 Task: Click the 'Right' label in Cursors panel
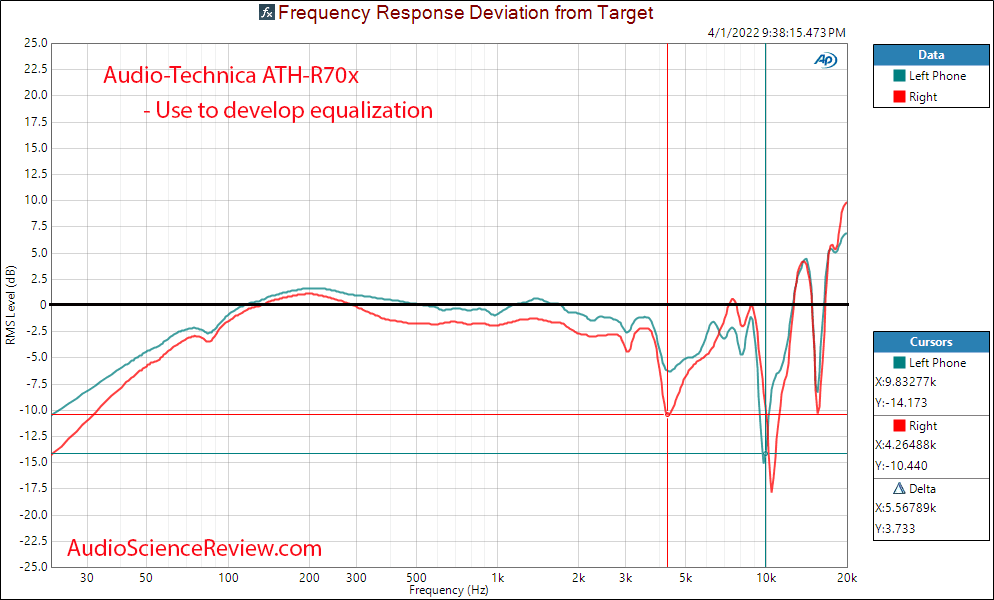tap(922, 426)
